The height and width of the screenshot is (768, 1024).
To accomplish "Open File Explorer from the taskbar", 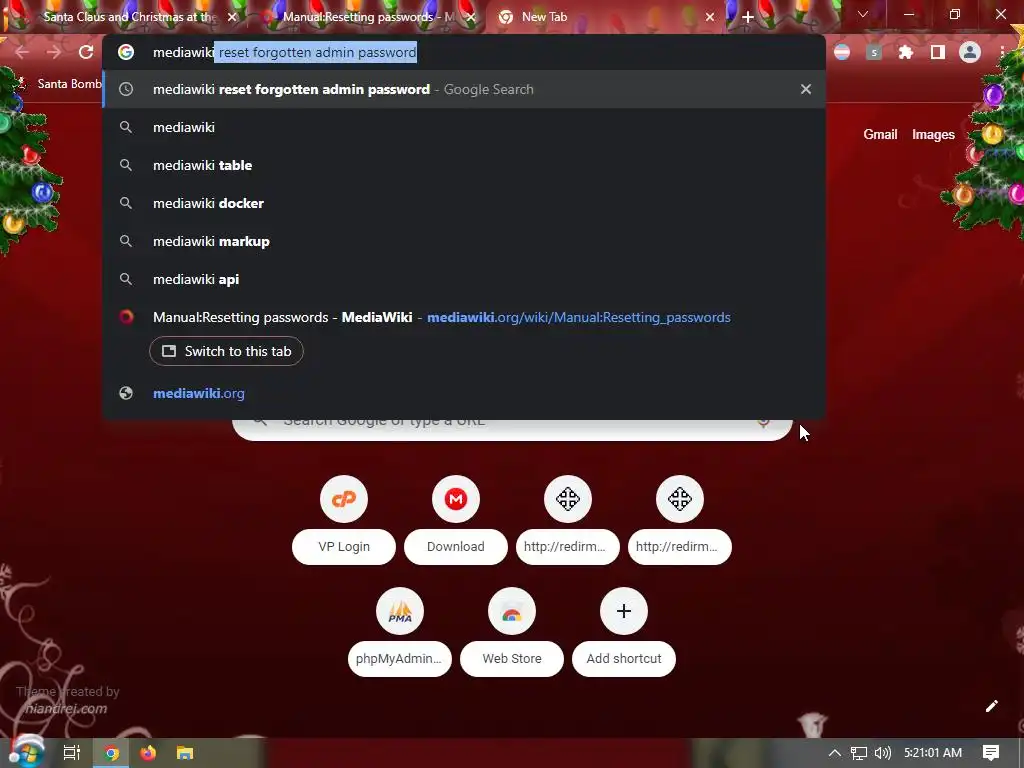I will tap(185, 753).
